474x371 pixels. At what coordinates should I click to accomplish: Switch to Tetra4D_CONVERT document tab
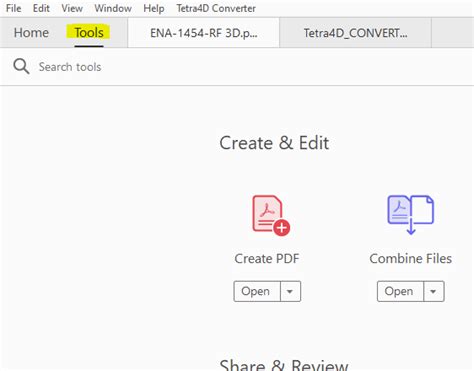[x=355, y=33]
